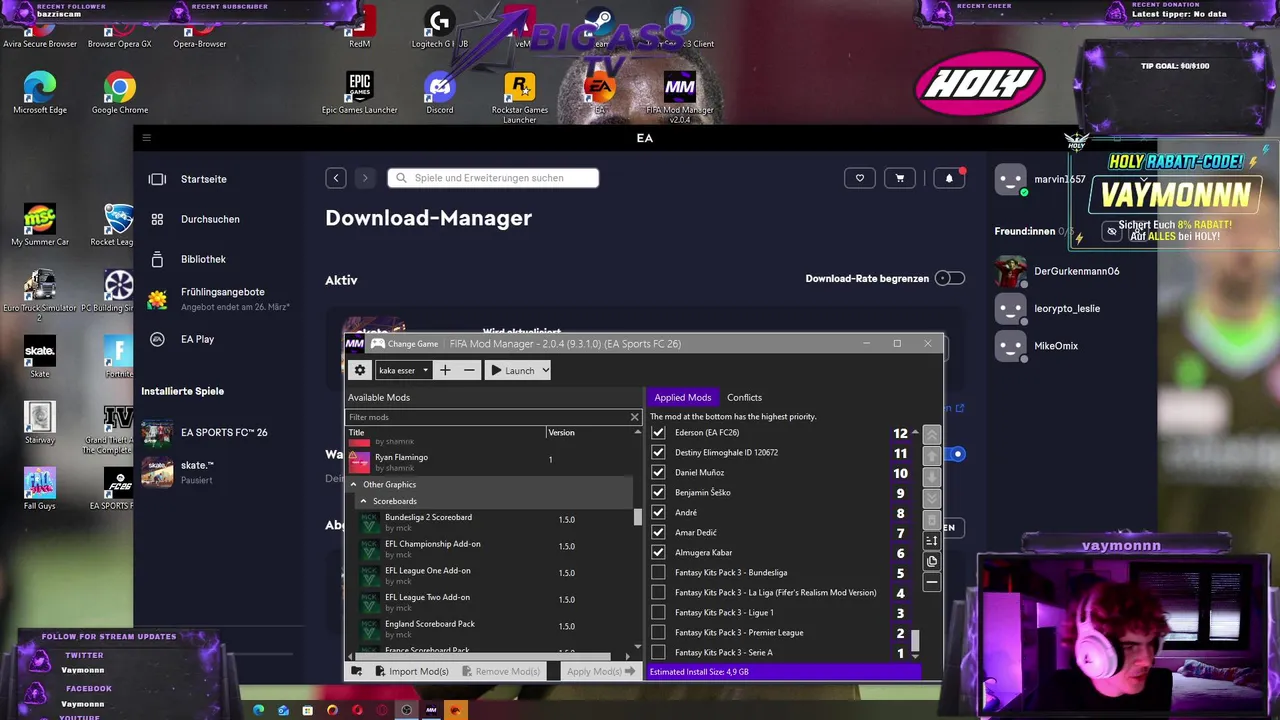Uncheck the André mod

[658, 513]
